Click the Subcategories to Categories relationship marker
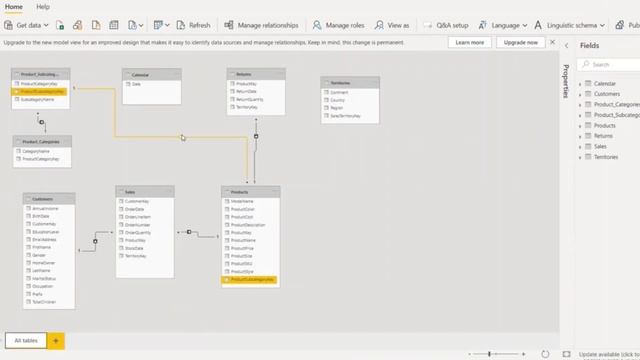 tap(41, 122)
